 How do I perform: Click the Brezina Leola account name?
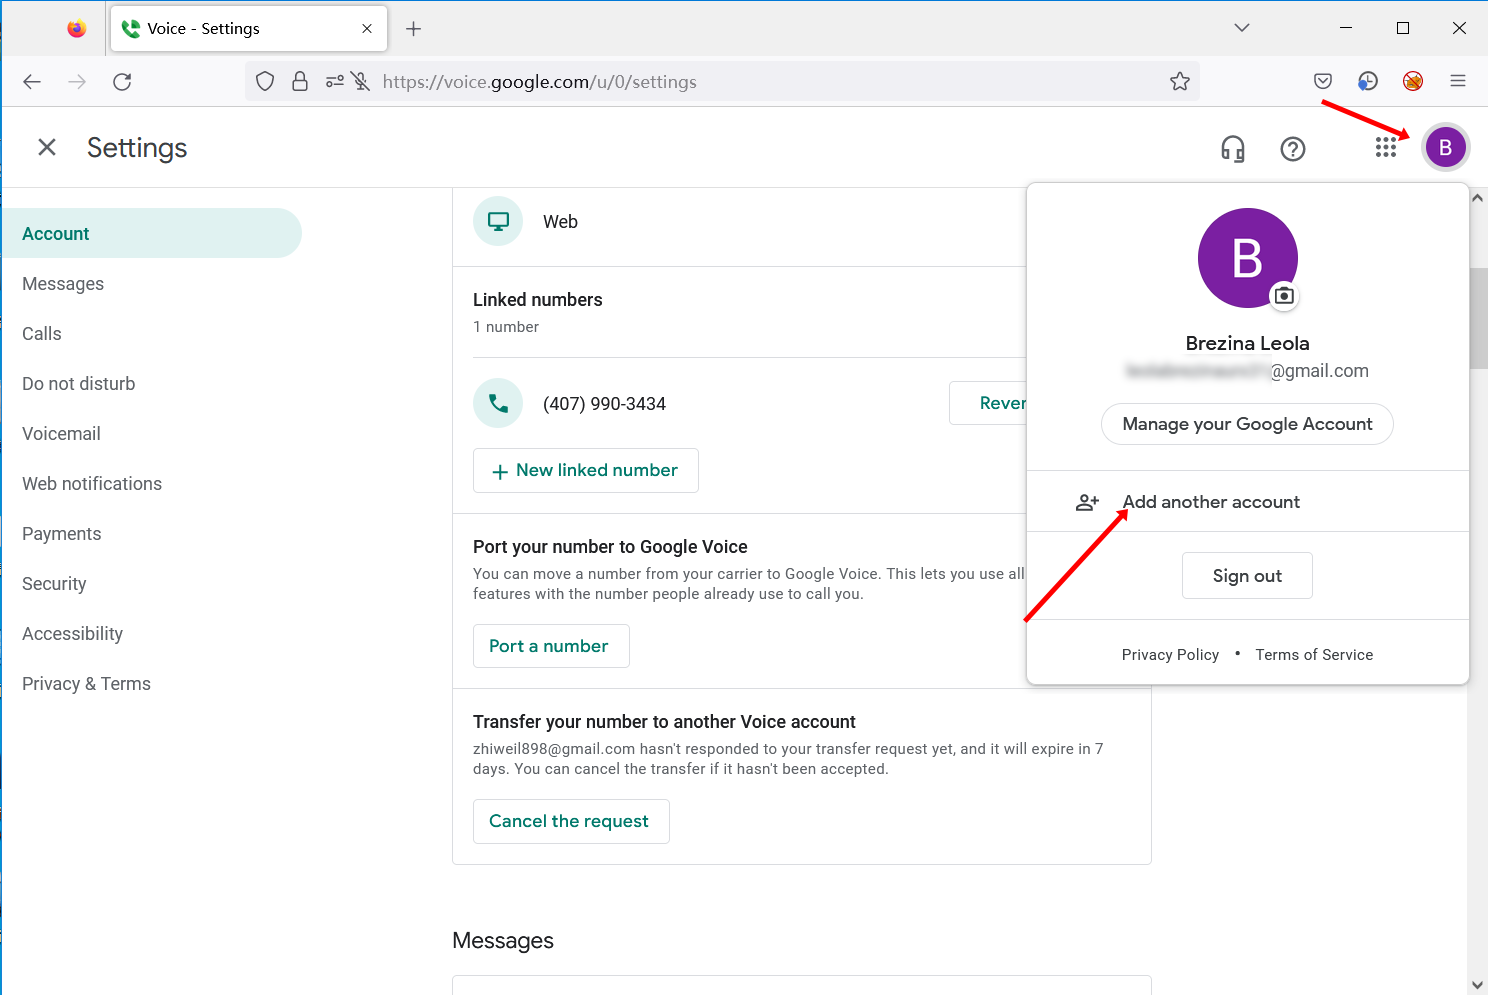1247,343
